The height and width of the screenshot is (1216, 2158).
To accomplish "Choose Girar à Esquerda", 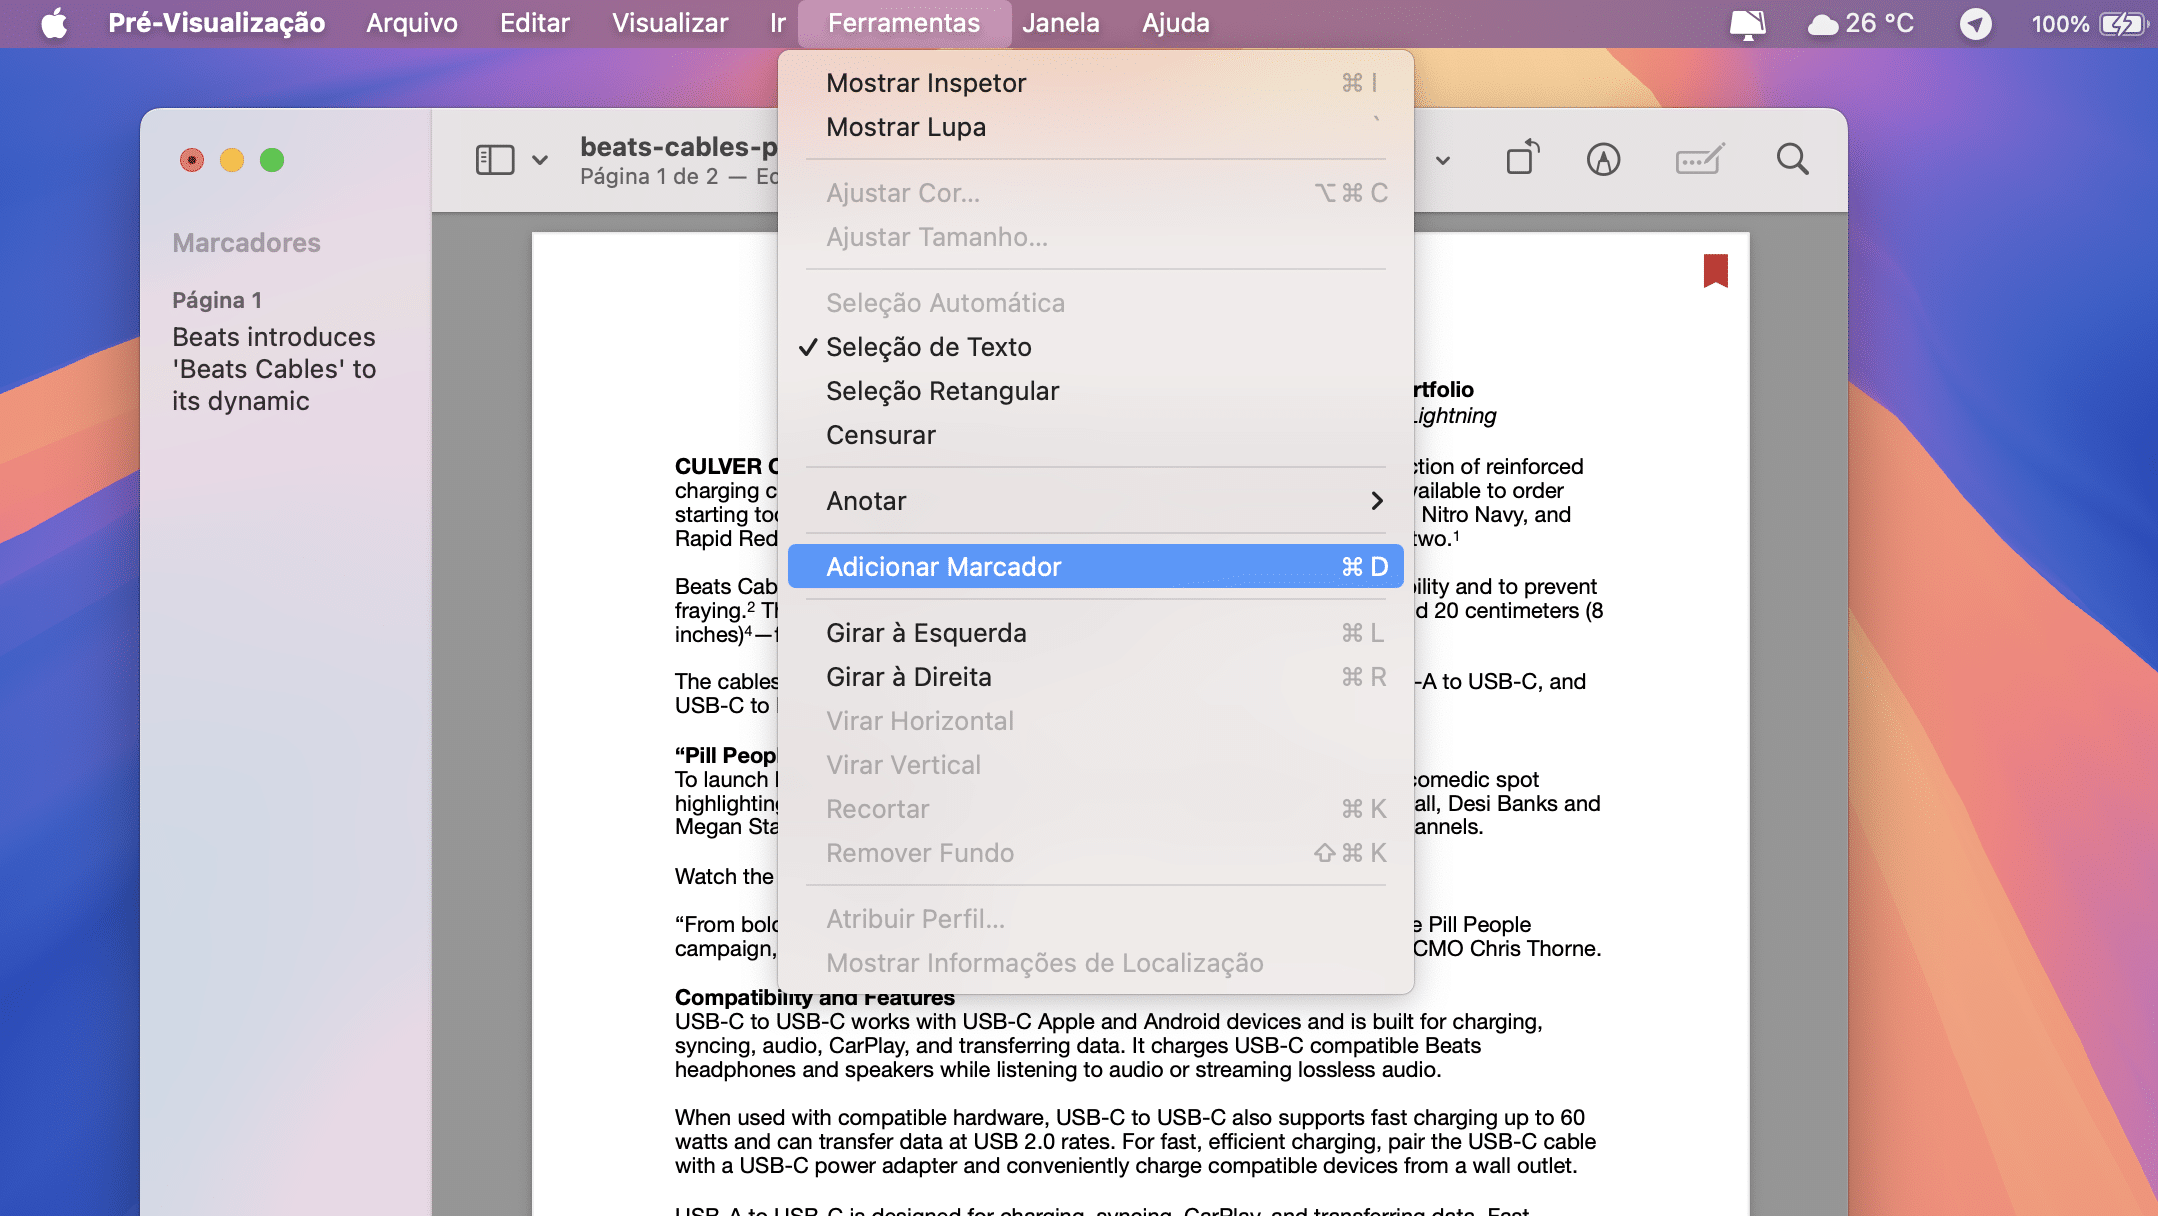I will (1096, 633).
